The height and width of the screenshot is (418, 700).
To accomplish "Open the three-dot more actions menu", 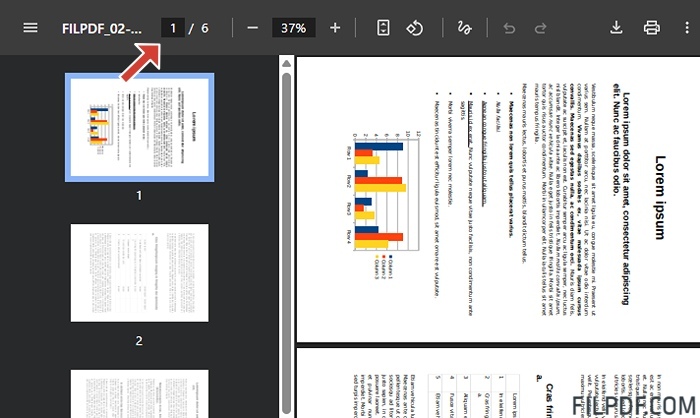I will 686,28.
